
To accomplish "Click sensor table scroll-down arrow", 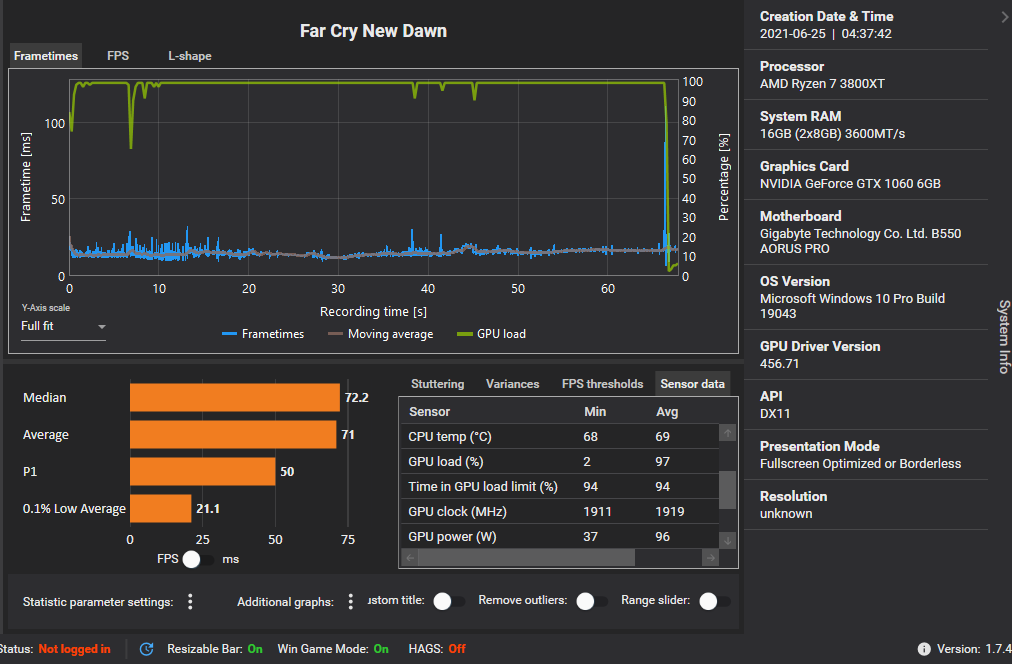I will click(x=727, y=541).
